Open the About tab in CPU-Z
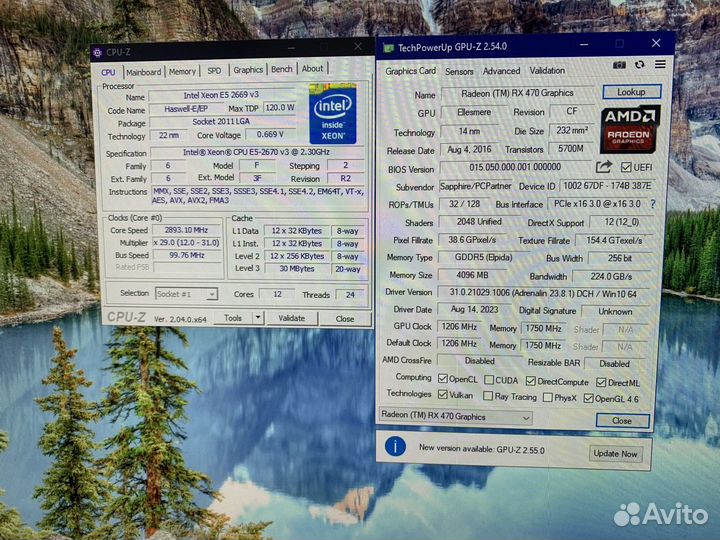The image size is (720, 540). pos(312,68)
